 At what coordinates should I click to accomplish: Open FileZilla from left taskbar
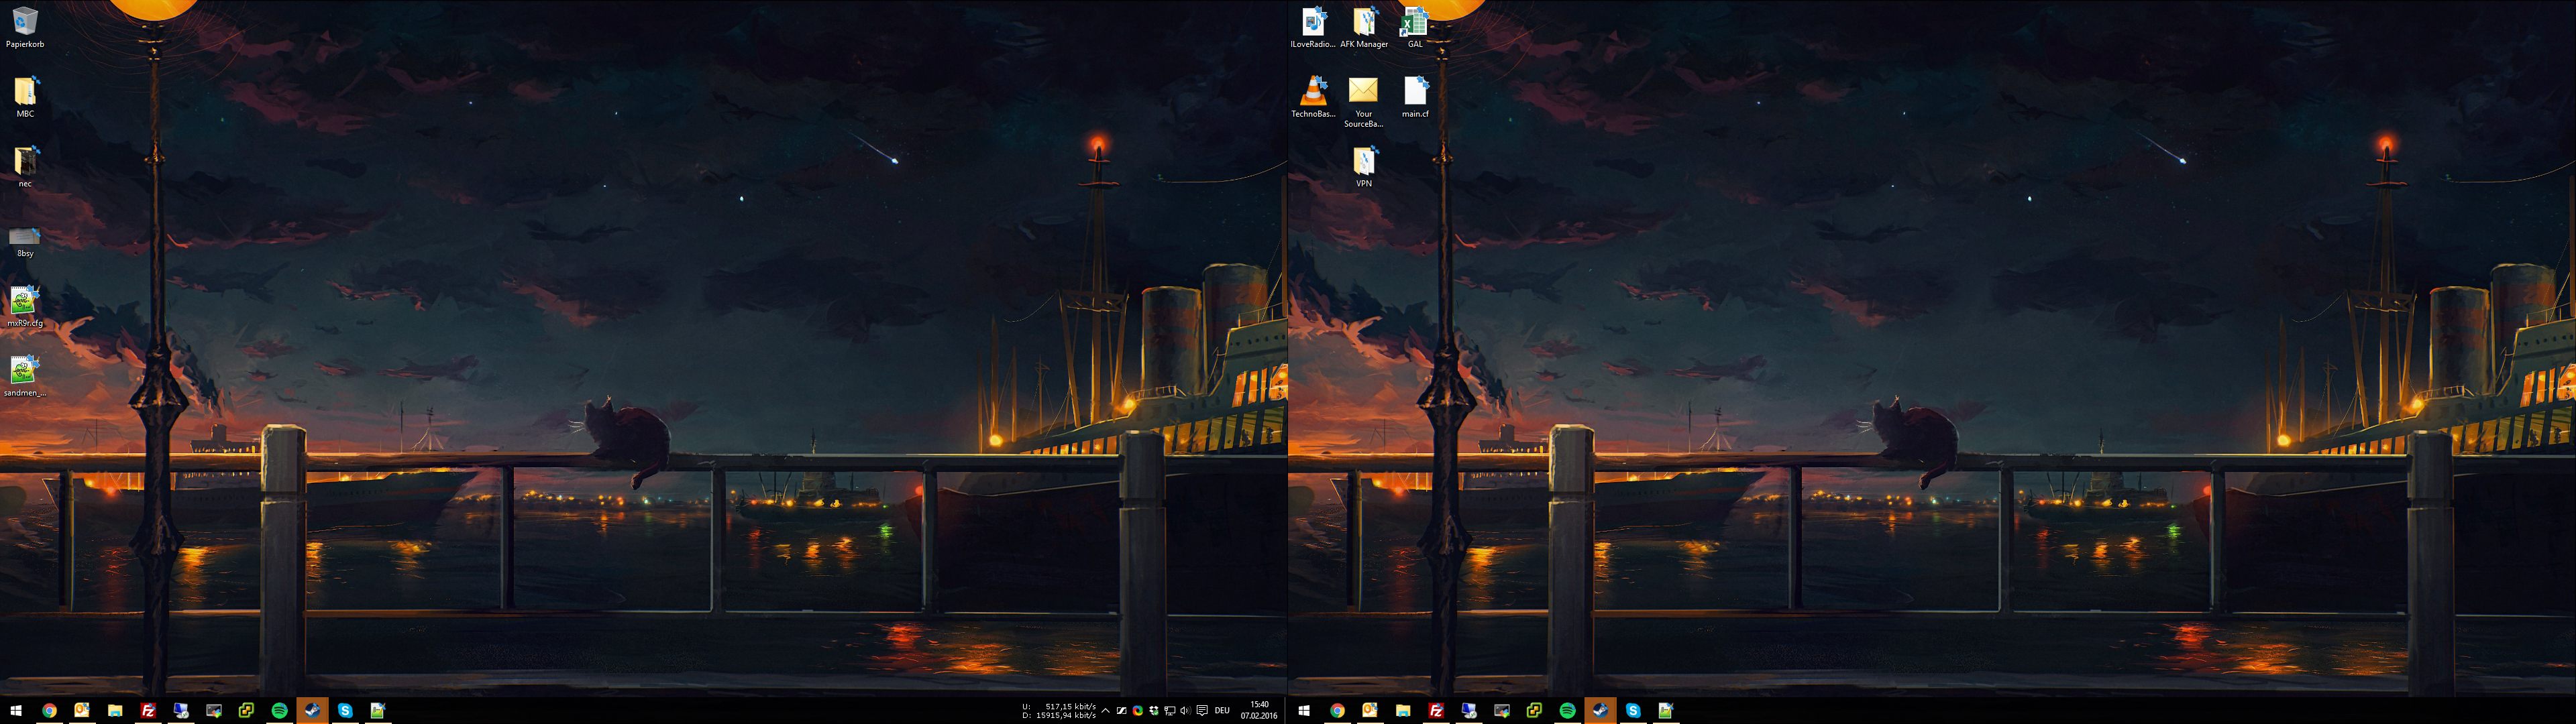(148, 710)
